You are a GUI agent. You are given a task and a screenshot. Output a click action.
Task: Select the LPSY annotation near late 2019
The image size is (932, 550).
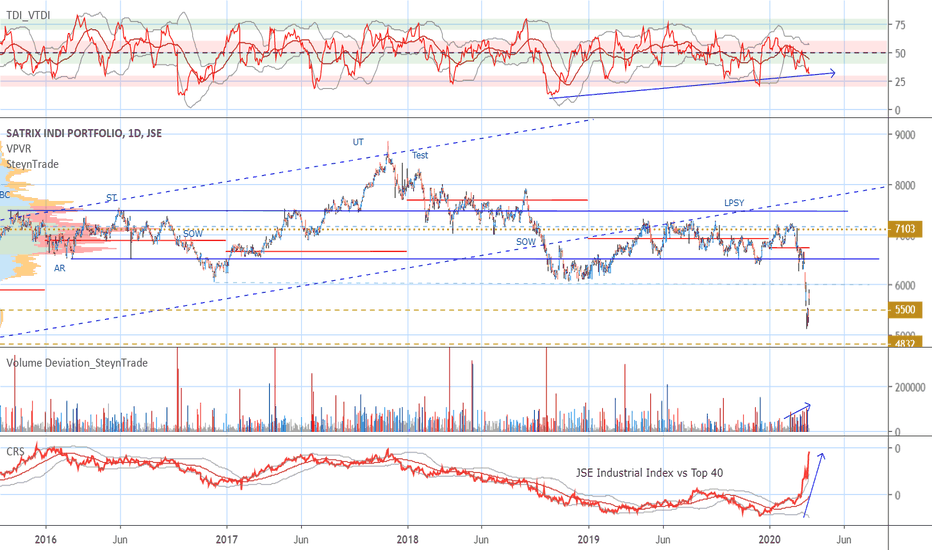coord(734,203)
